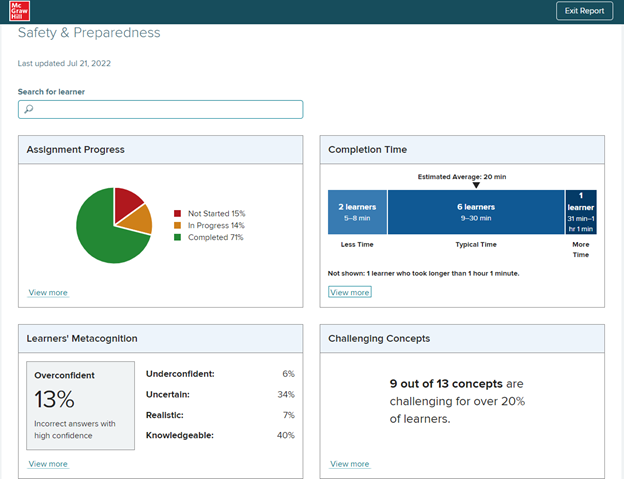
Task: Click the McGraw Hill logo
Action: 20,11
